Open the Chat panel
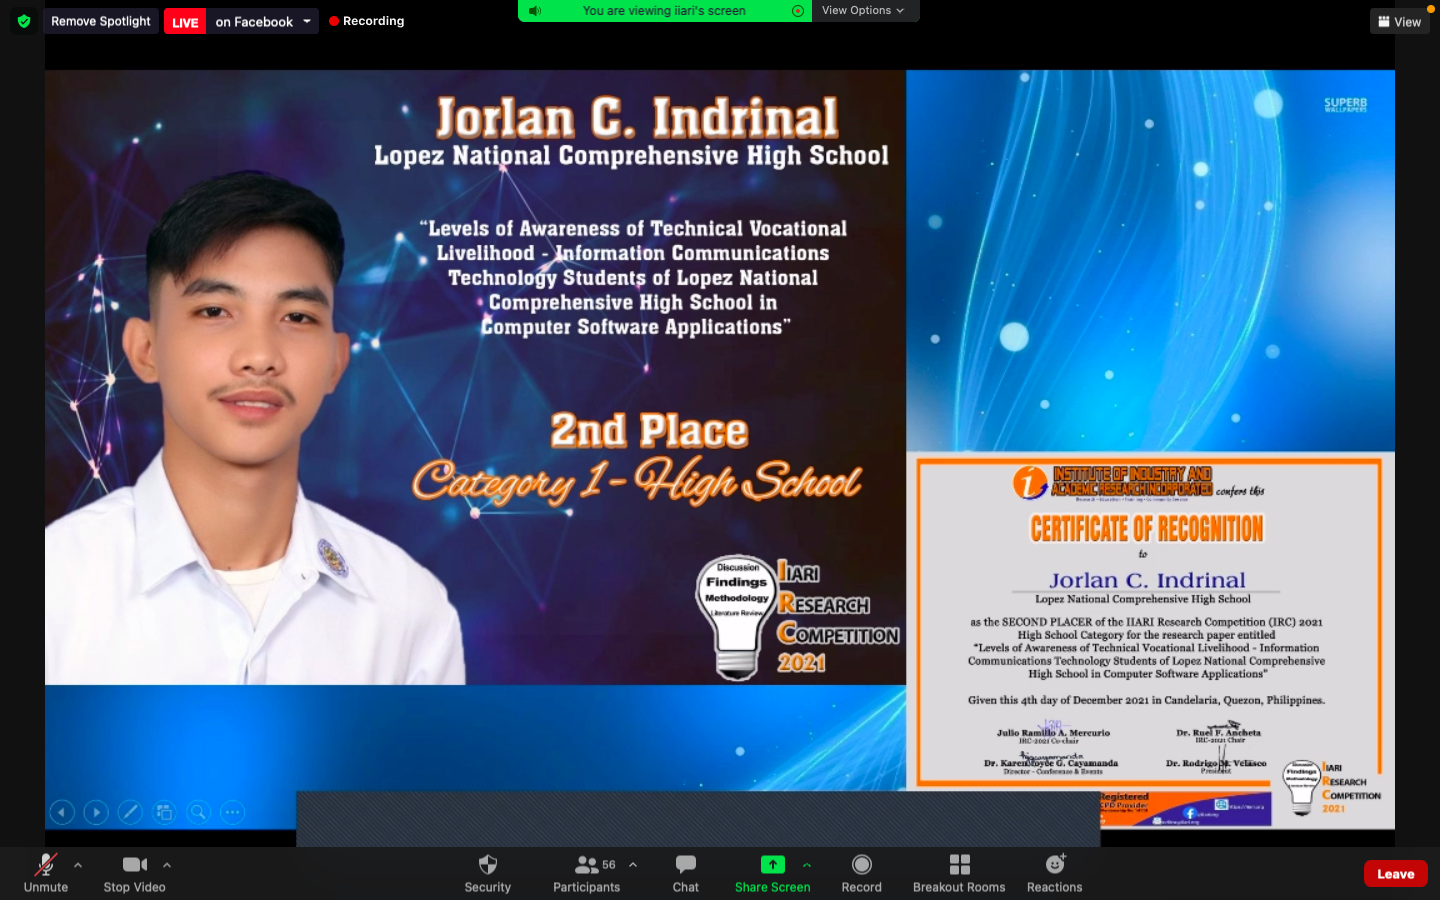 (x=685, y=872)
